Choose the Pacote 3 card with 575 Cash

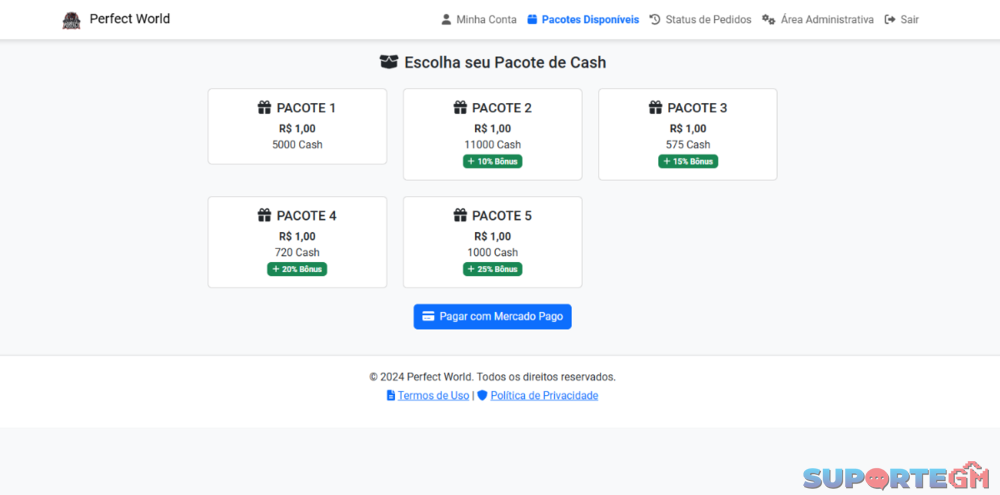pyautogui.click(x=687, y=134)
